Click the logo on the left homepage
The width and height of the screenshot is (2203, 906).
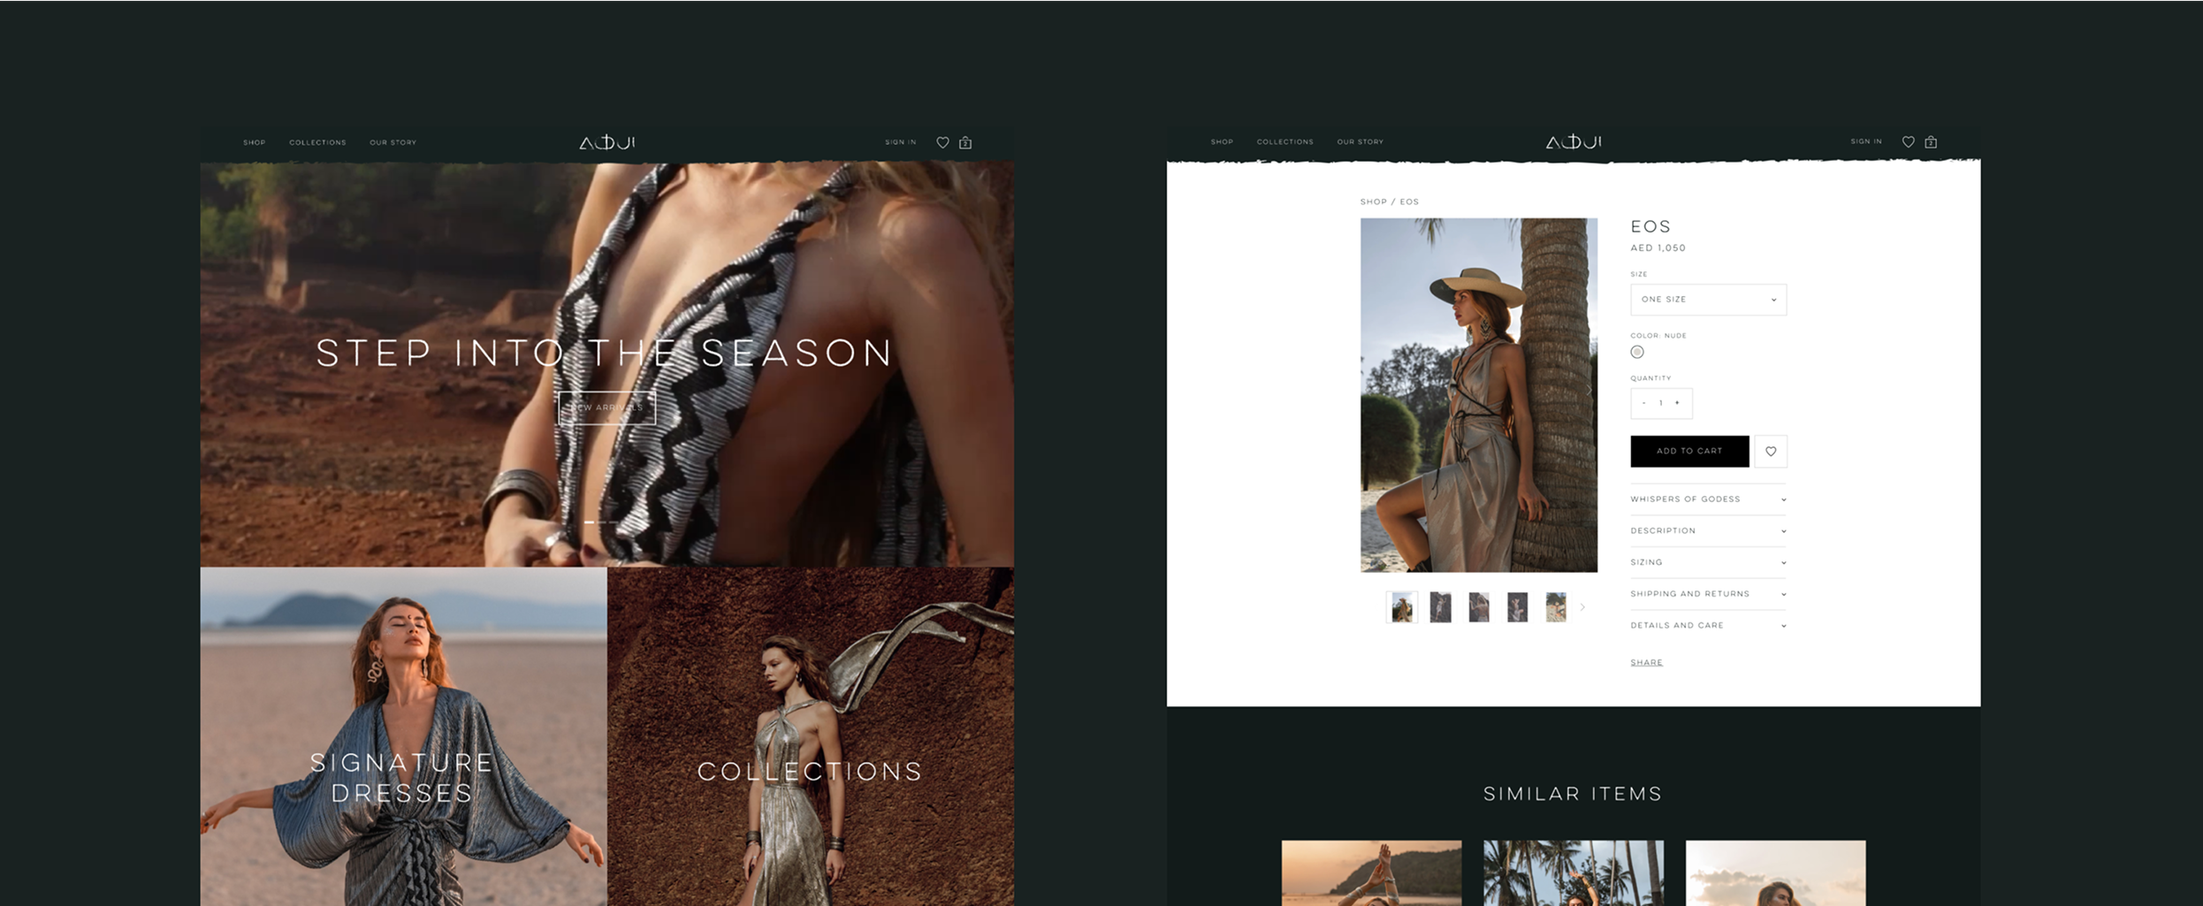click(607, 142)
